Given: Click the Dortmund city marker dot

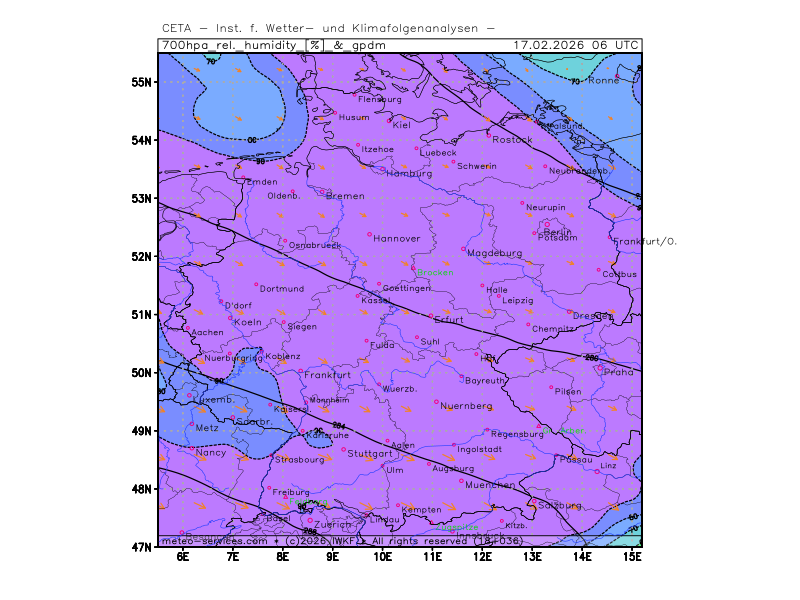Looking at the screenshot, I should click(255, 284).
